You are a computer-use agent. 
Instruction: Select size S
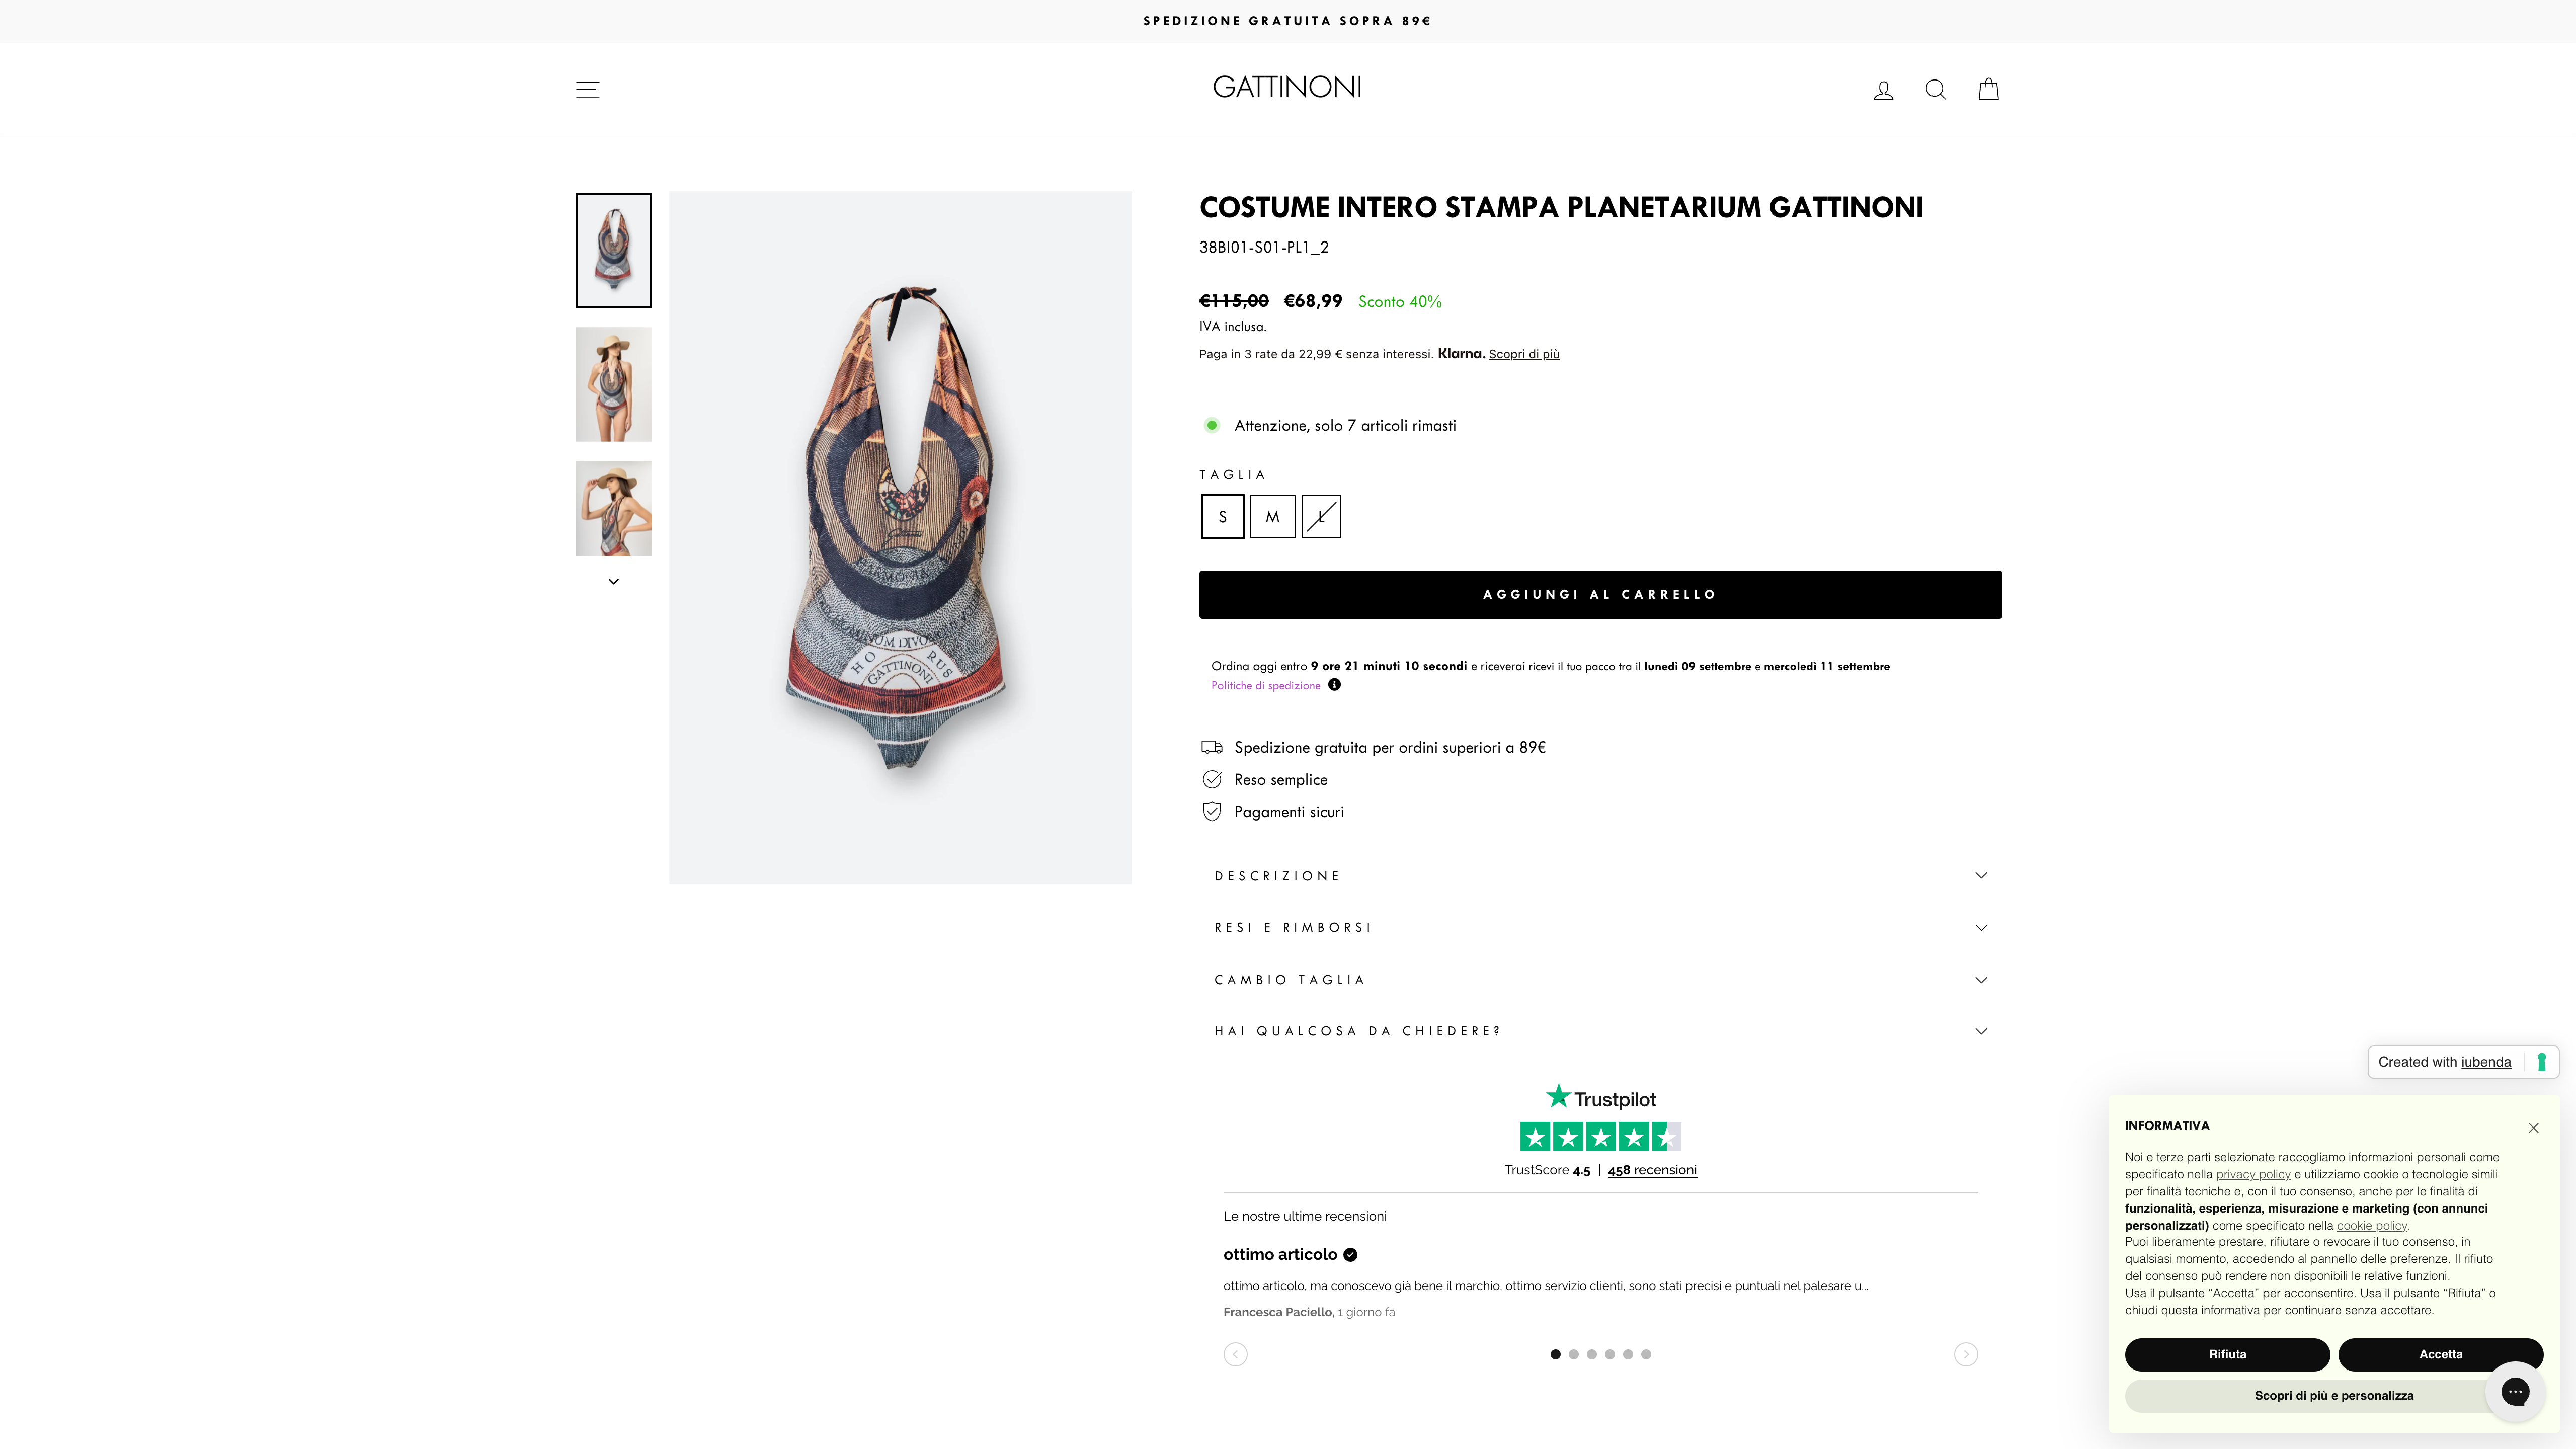[1222, 517]
